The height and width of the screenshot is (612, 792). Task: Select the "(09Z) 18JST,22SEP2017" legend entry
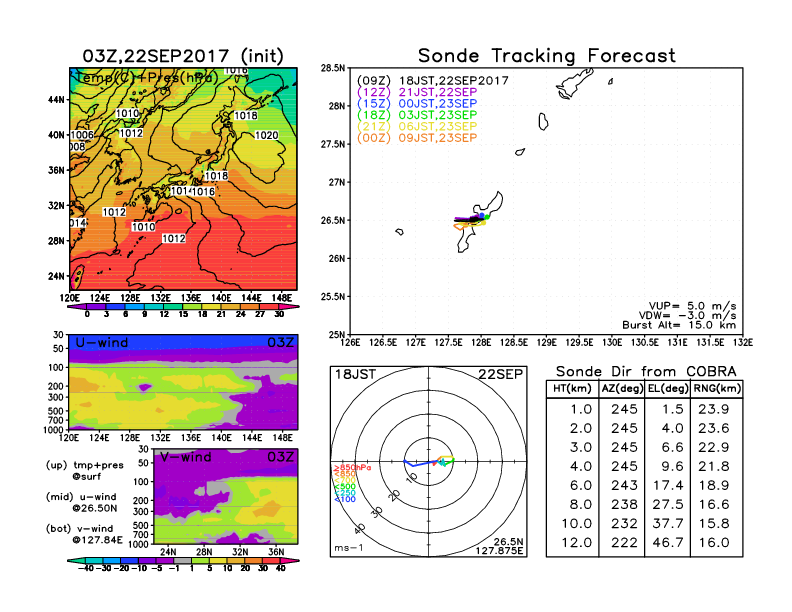(x=432, y=81)
